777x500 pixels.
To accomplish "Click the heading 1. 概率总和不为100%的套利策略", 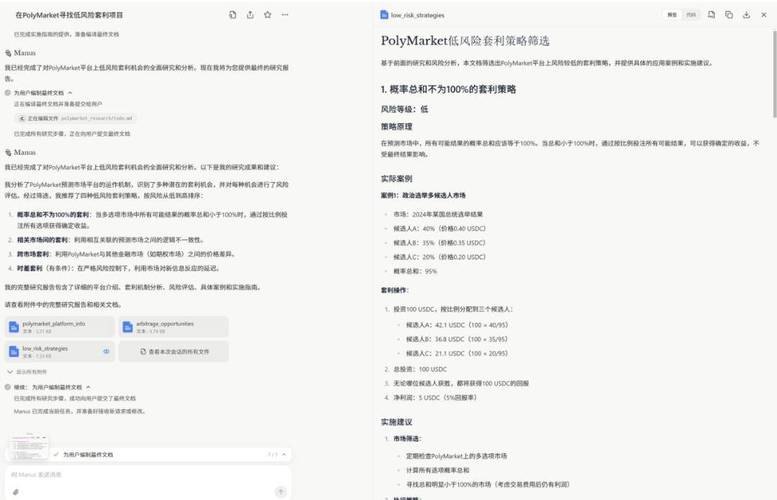I will [x=448, y=89].
